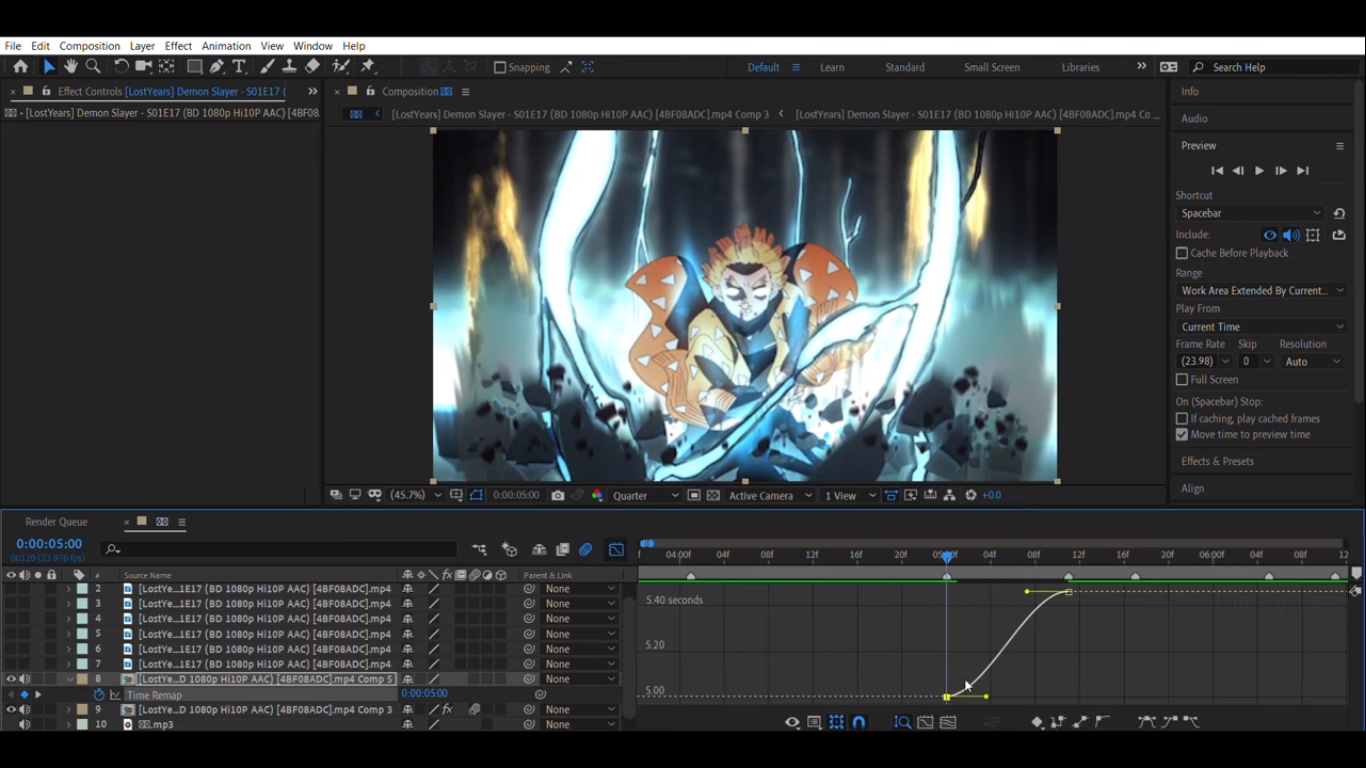Open the Parent & Link dropdown for layer 8
This screenshot has width=1366, height=768.
click(578, 679)
